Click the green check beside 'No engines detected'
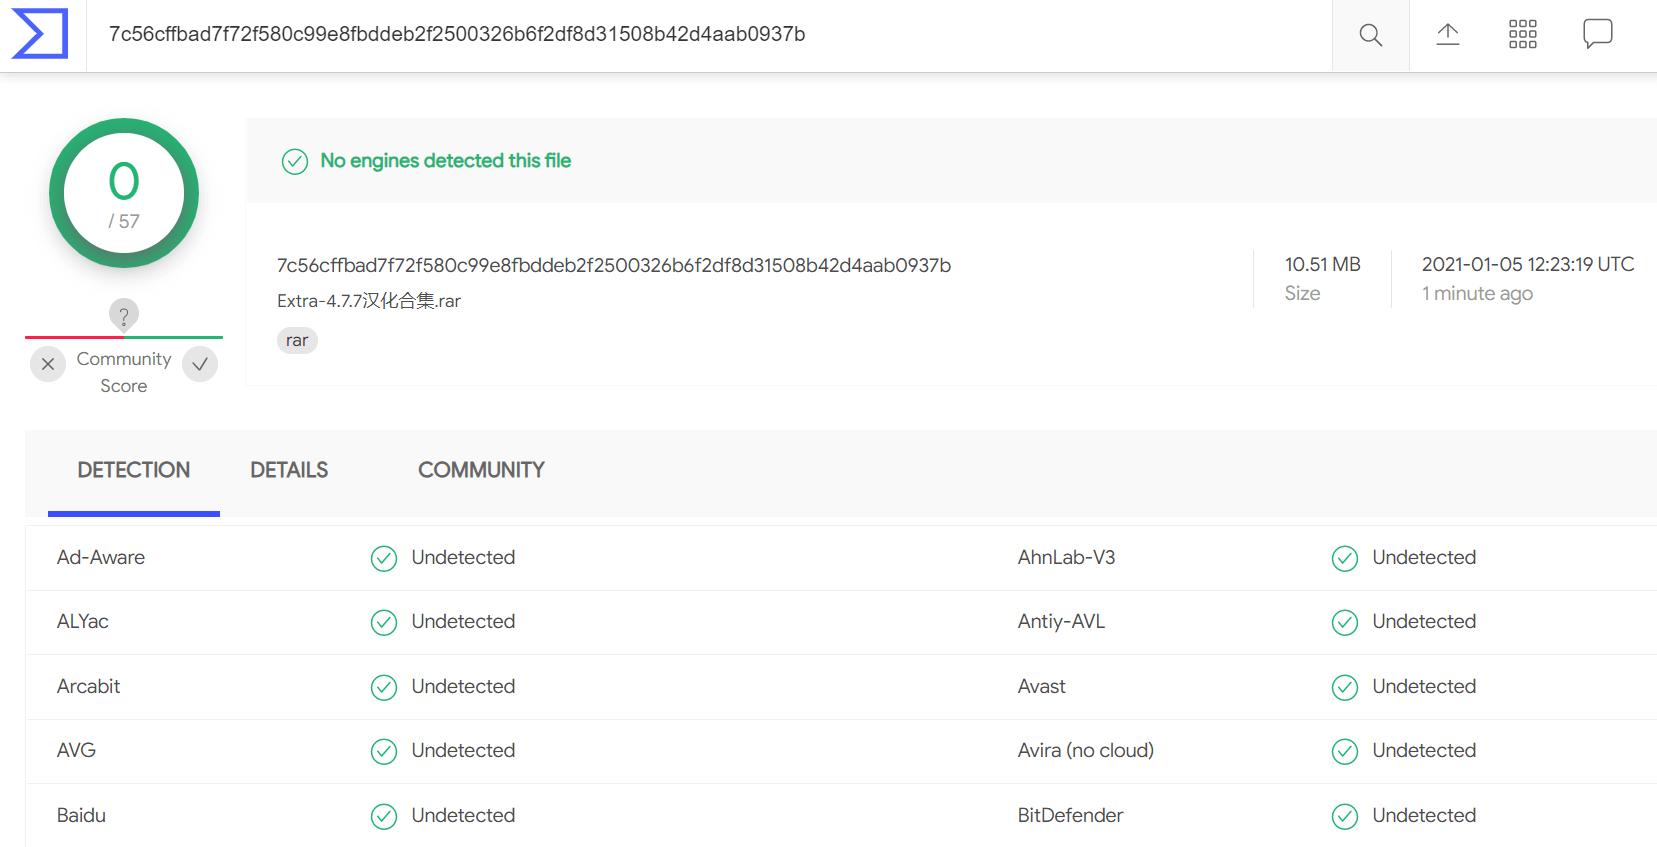 point(295,161)
